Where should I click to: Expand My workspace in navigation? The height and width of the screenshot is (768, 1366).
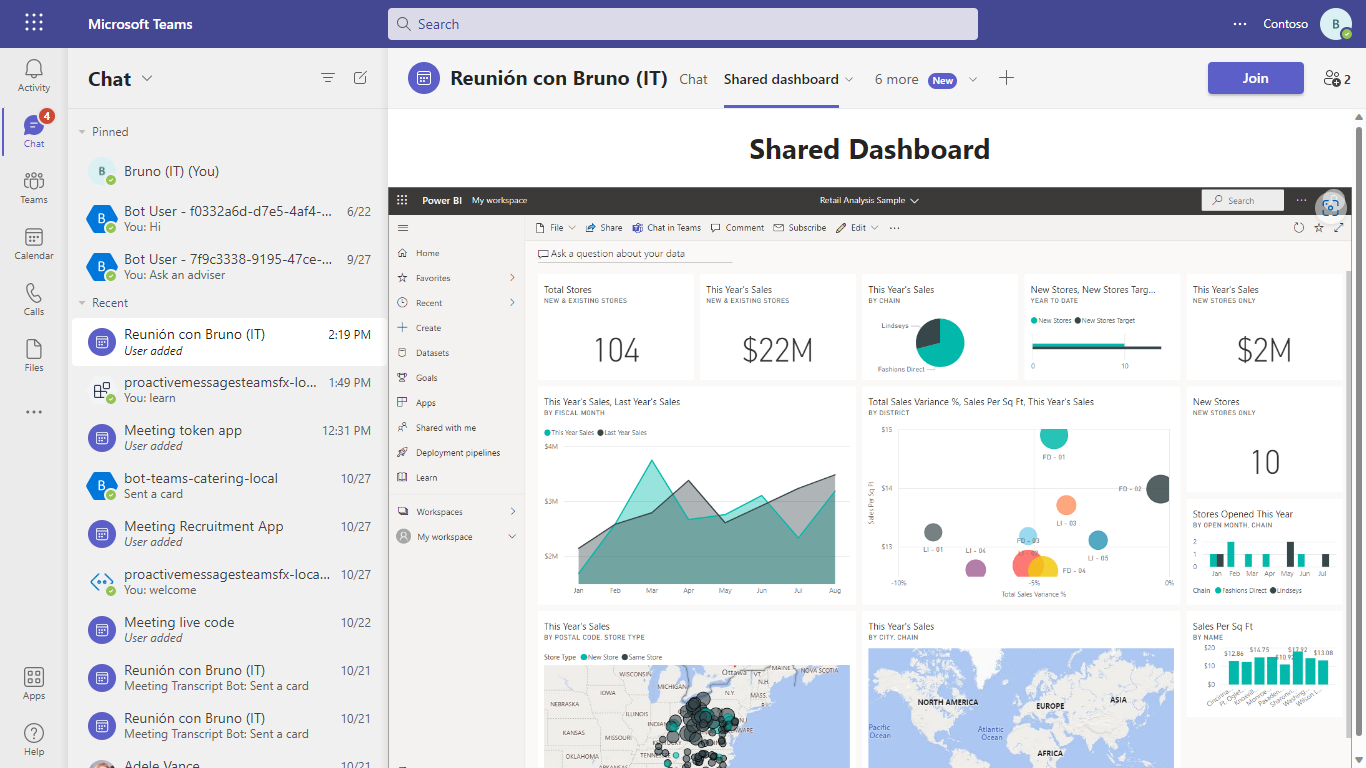point(513,537)
